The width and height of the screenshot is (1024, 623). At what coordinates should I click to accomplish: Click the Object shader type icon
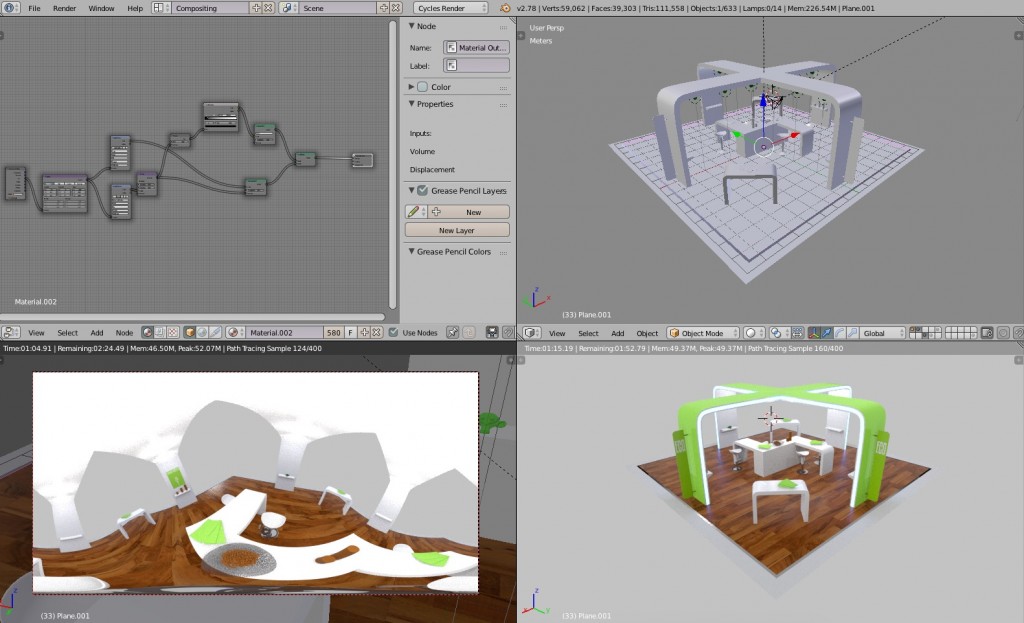point(189,331)
